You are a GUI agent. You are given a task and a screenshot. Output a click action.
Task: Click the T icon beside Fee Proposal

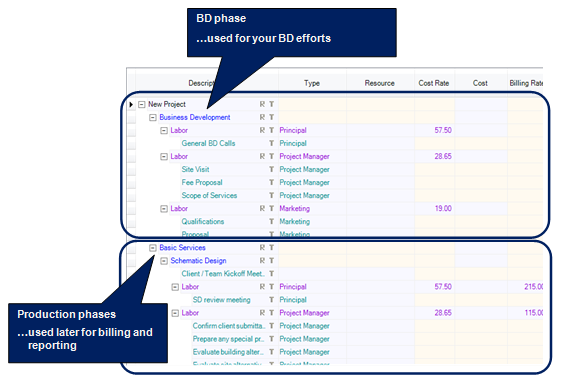pos(271,182)
